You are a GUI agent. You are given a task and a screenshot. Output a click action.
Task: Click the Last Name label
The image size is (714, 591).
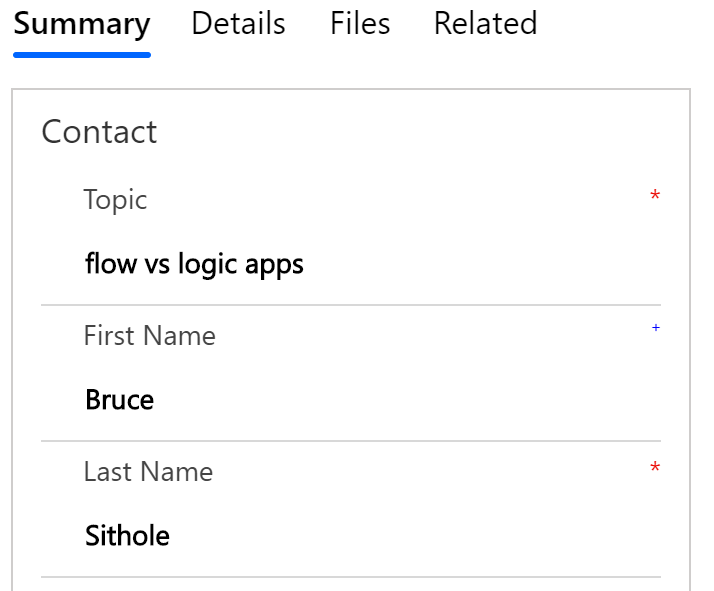click(148, 472)
